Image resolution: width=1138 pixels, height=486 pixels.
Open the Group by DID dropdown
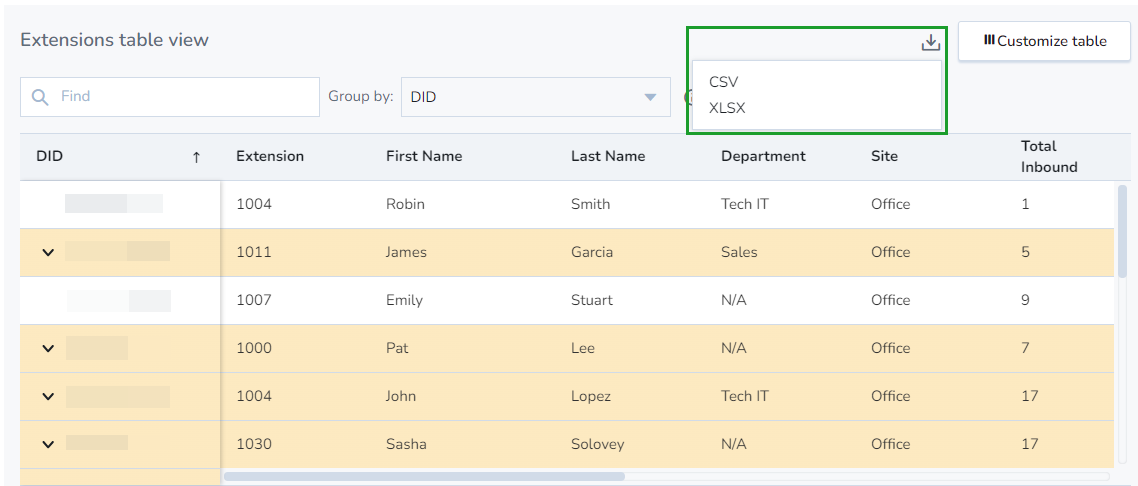536,96
